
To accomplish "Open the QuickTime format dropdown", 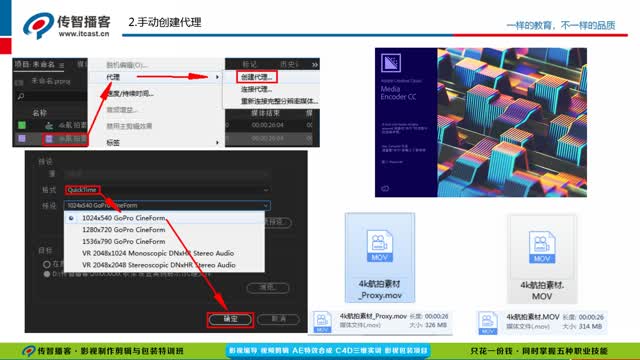I will [167, 190].
